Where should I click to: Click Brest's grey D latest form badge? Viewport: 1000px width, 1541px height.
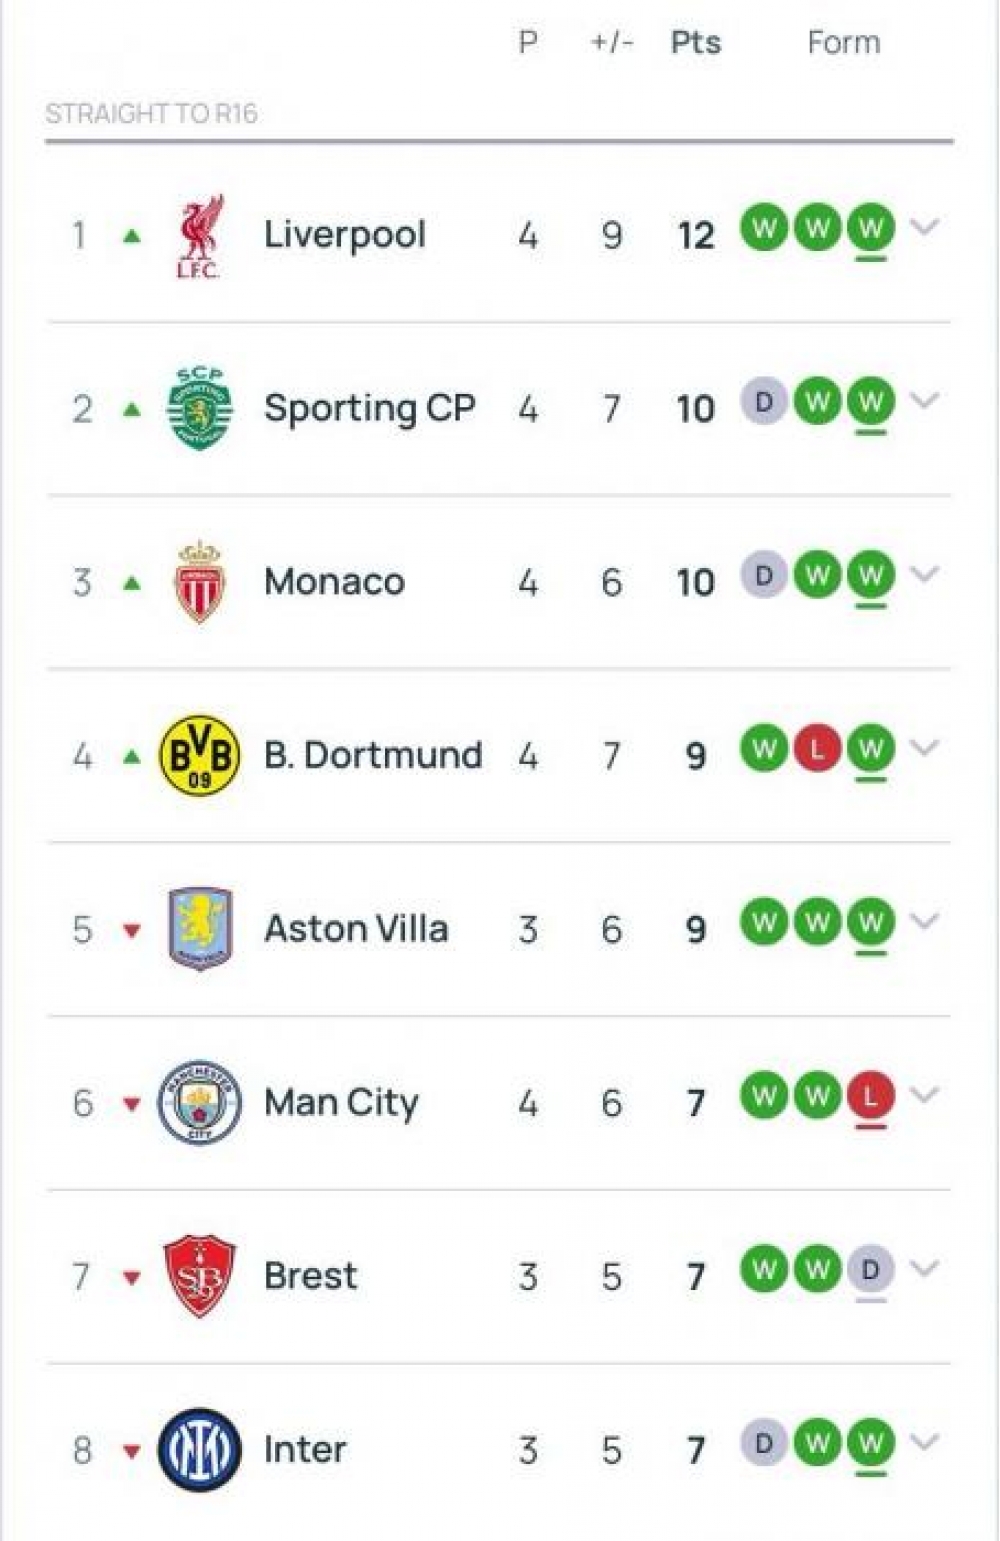tap(870, 1270)
